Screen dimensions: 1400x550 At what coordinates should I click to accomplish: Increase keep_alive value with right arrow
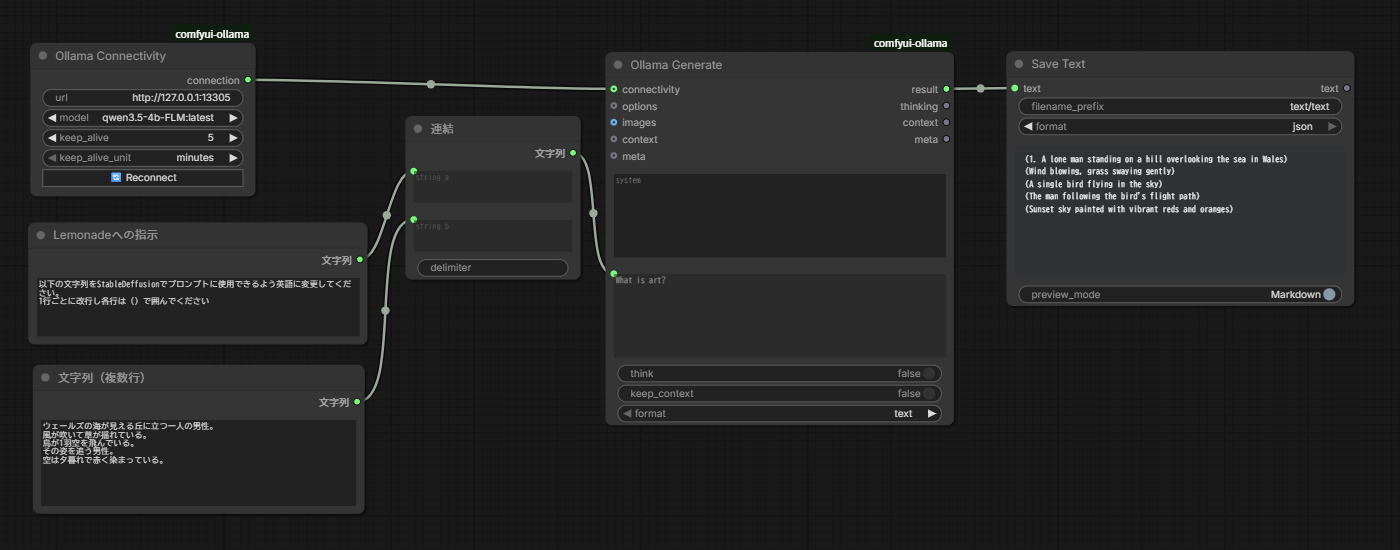click(x=234, y=137)
